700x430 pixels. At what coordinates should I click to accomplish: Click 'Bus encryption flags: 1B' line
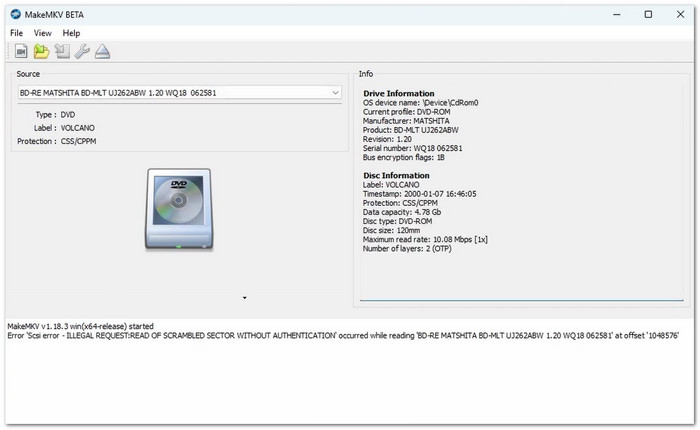[x=404, y=157]
